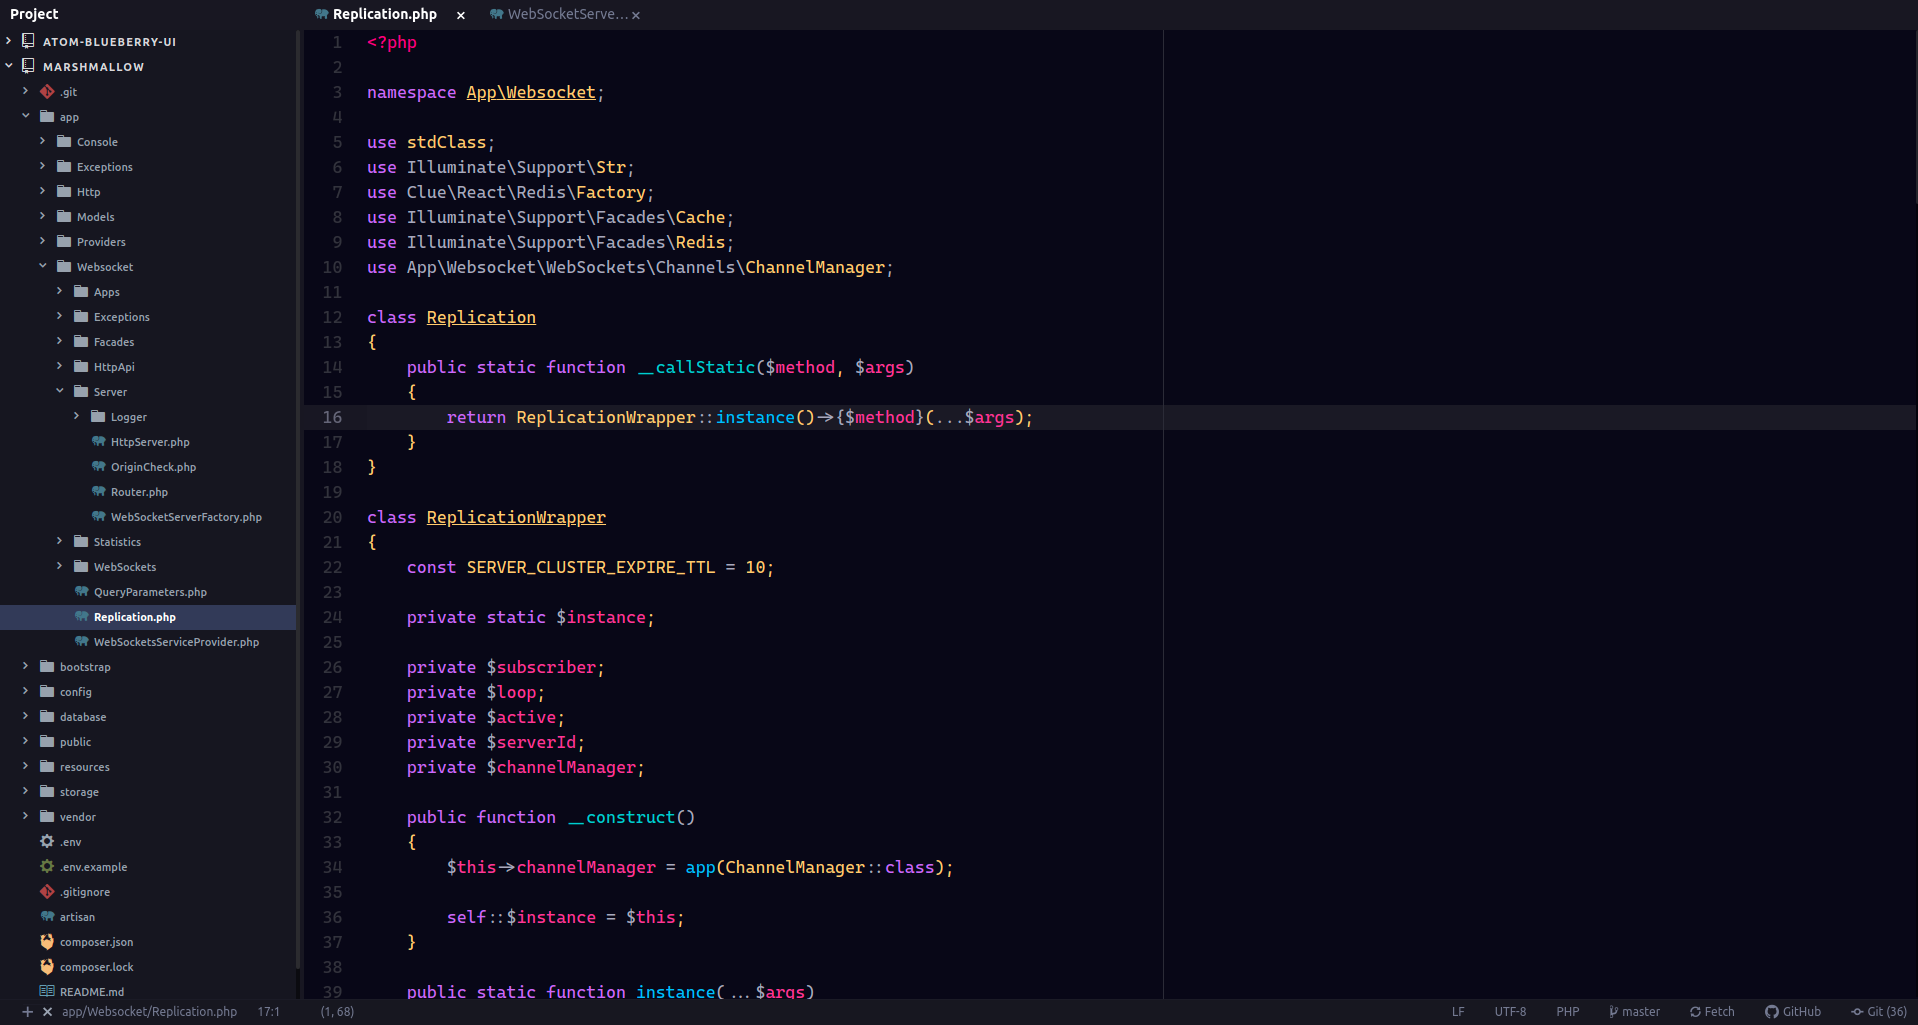Click the LF line ending selector

[1458, 1012]
